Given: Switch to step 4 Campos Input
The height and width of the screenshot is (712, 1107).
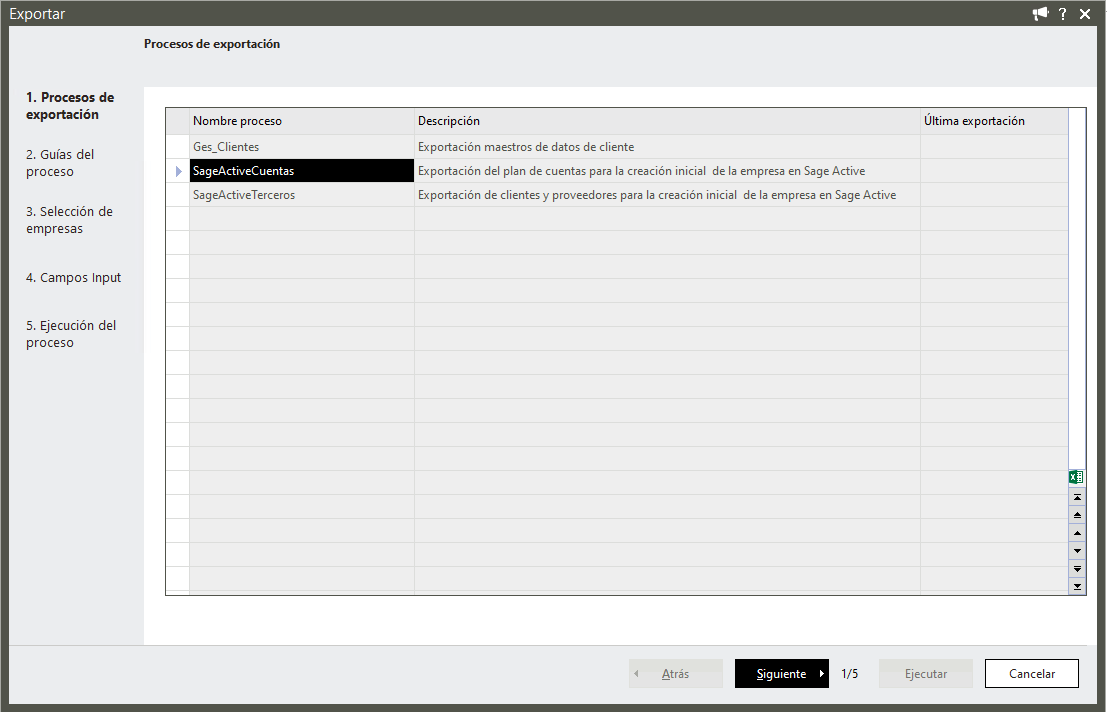Looking at the screenshot, I should 73,278.
